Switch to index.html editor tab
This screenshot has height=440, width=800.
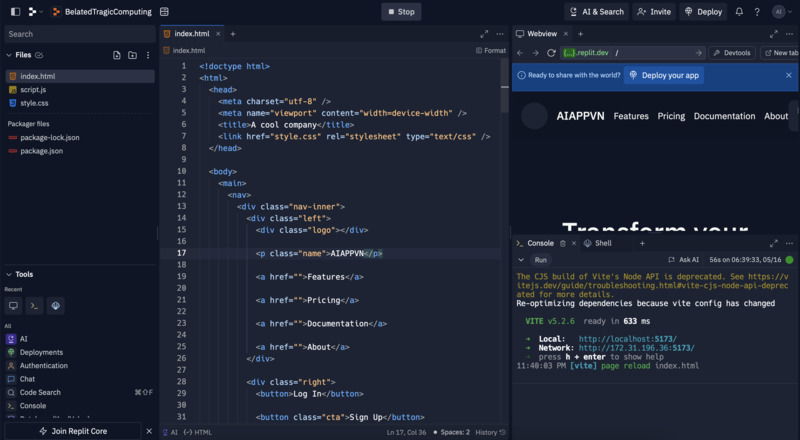191,34
